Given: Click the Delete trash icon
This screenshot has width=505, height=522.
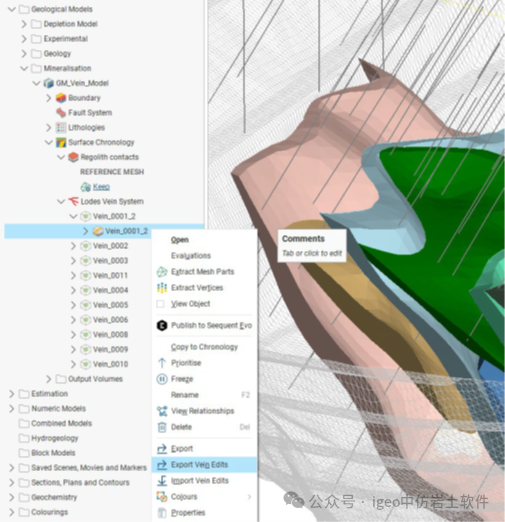Looking at the screenshot, I should click(x=162, y=427).
